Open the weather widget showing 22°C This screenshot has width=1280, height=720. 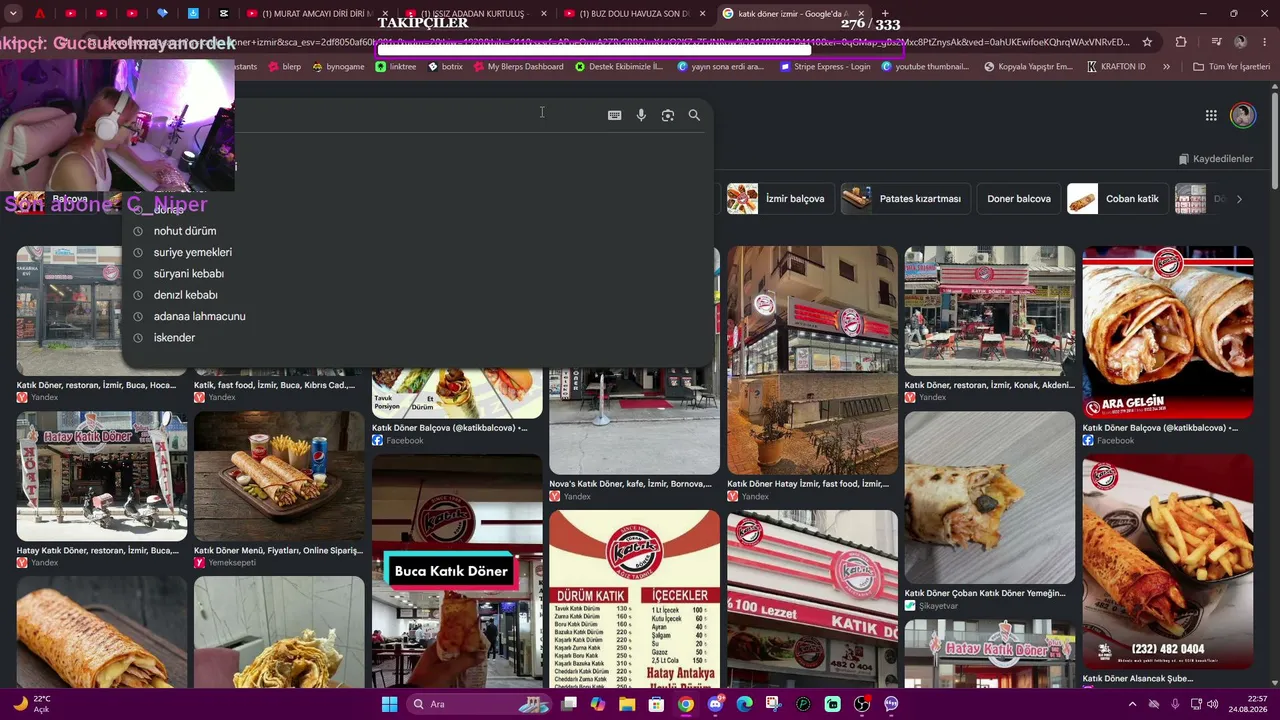point(32,704)
